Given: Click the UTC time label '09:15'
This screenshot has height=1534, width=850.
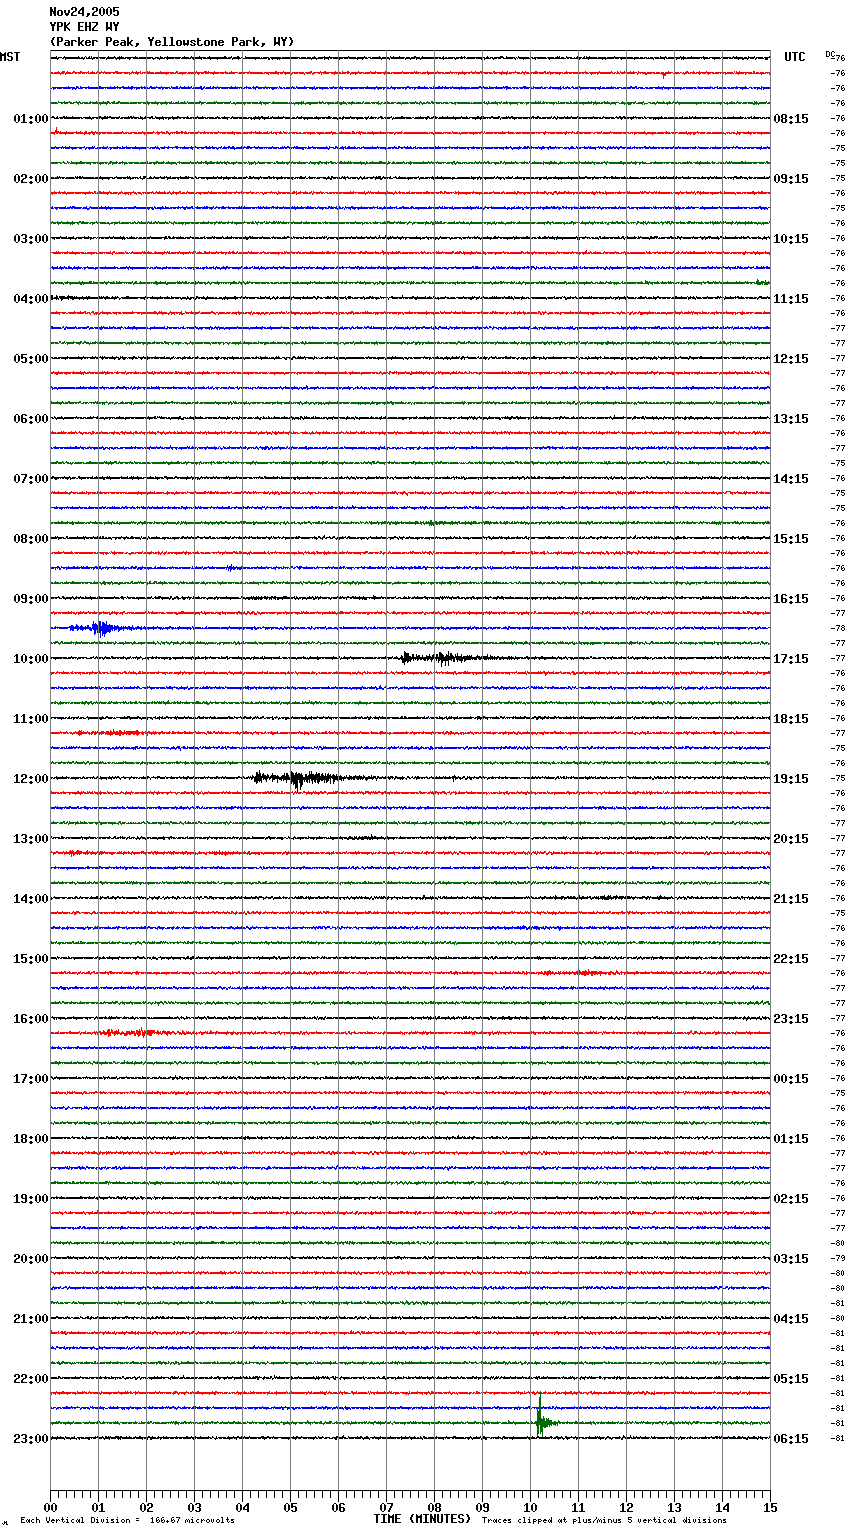Looking at the screenshot, I should coord(791,179).
